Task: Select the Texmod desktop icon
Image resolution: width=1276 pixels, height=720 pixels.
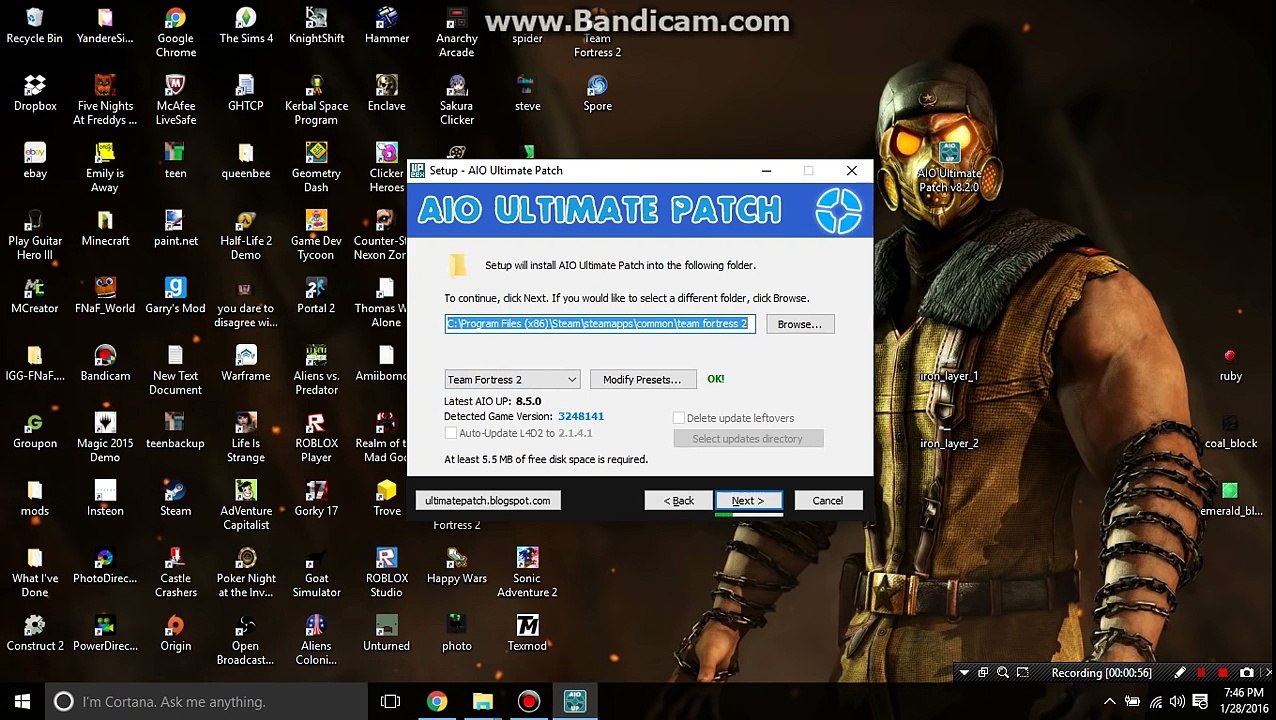Action: click(527, 634)
